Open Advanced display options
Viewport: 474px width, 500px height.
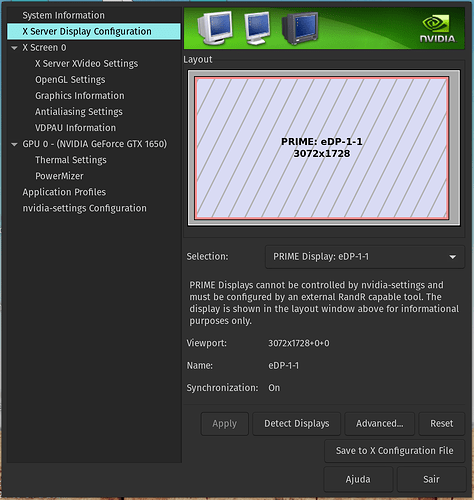point(379,424)
